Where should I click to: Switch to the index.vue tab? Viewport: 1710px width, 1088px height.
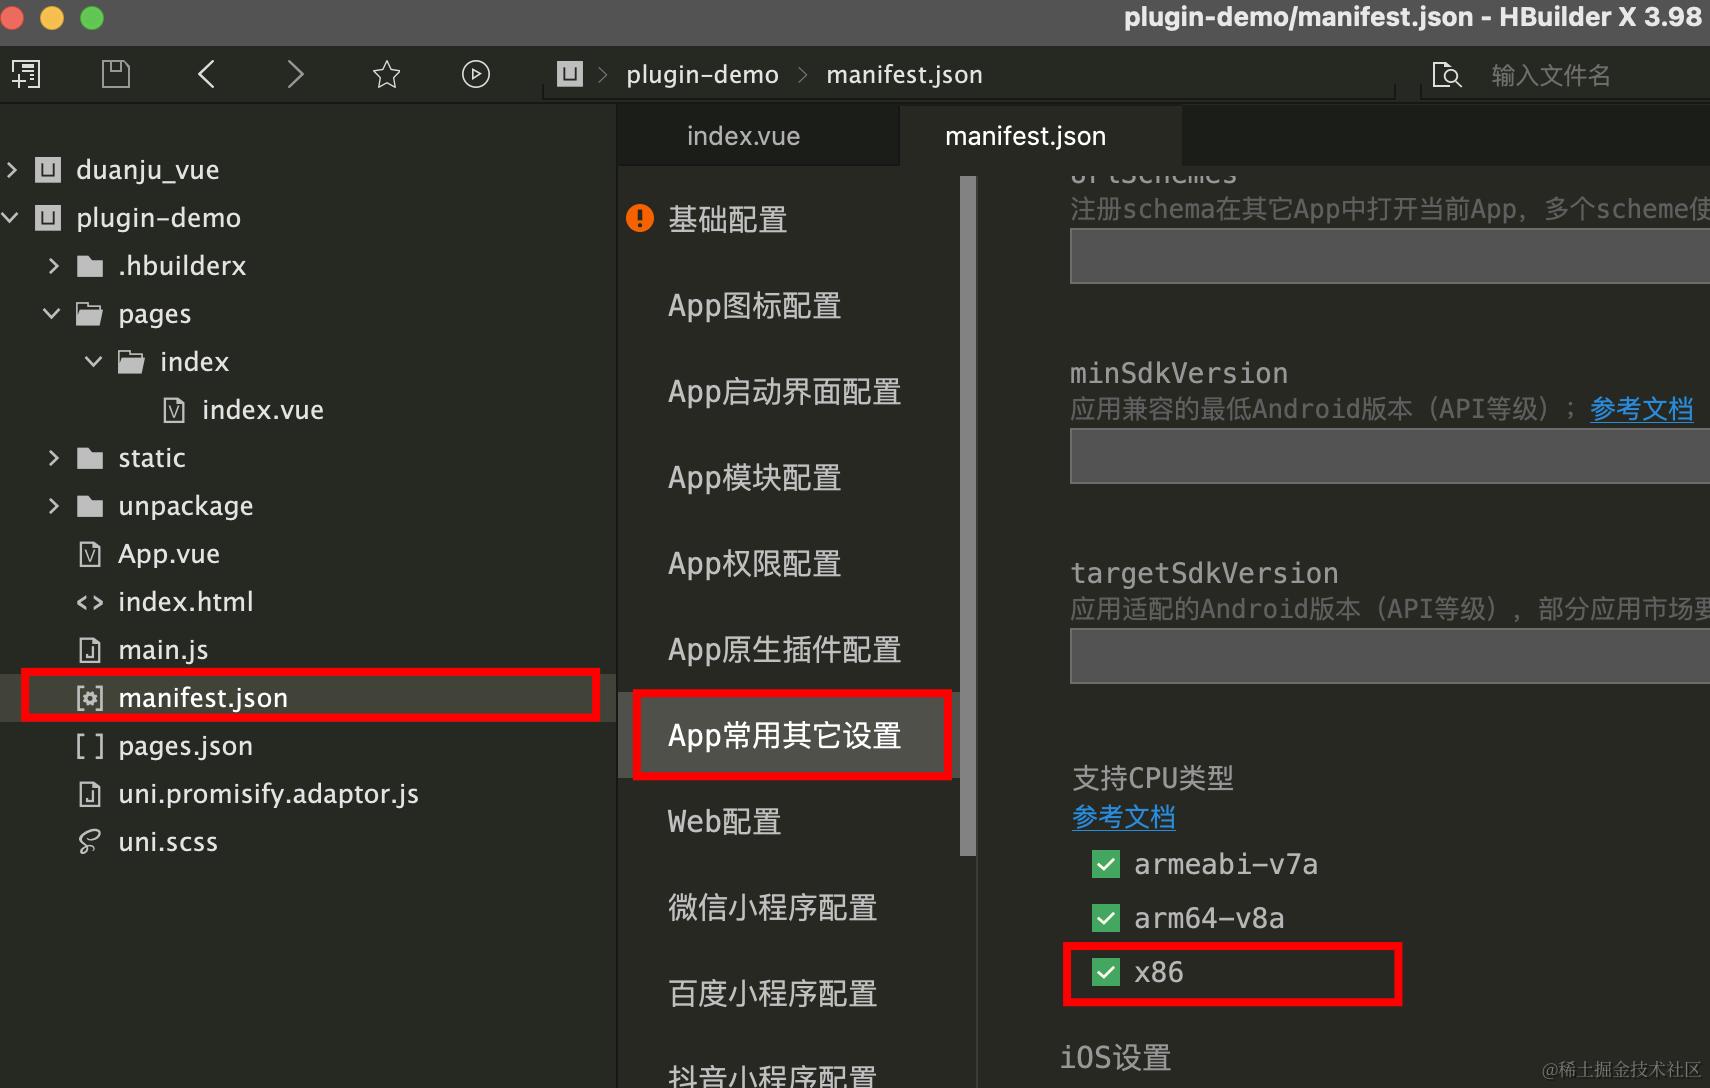743,136
